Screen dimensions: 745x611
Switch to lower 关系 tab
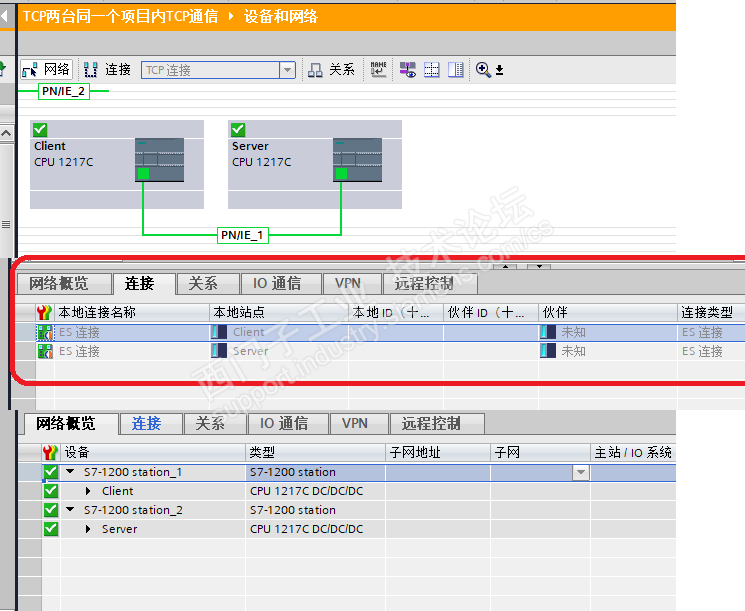[x=215, y=423]
